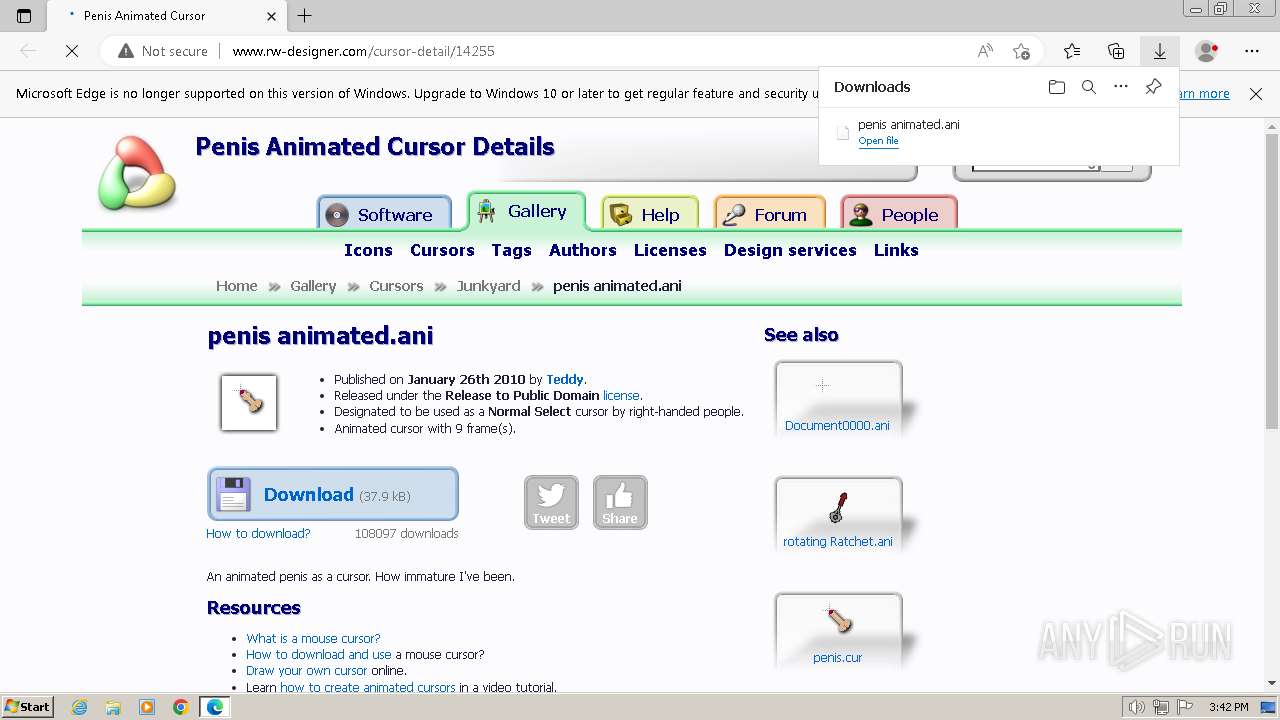Go to Home in the breadcrumb

point(237,286)
